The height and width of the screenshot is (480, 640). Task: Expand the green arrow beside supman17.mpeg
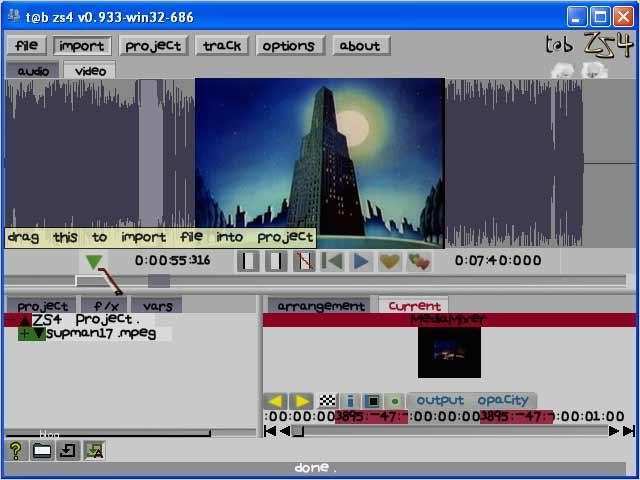point(39,334)
